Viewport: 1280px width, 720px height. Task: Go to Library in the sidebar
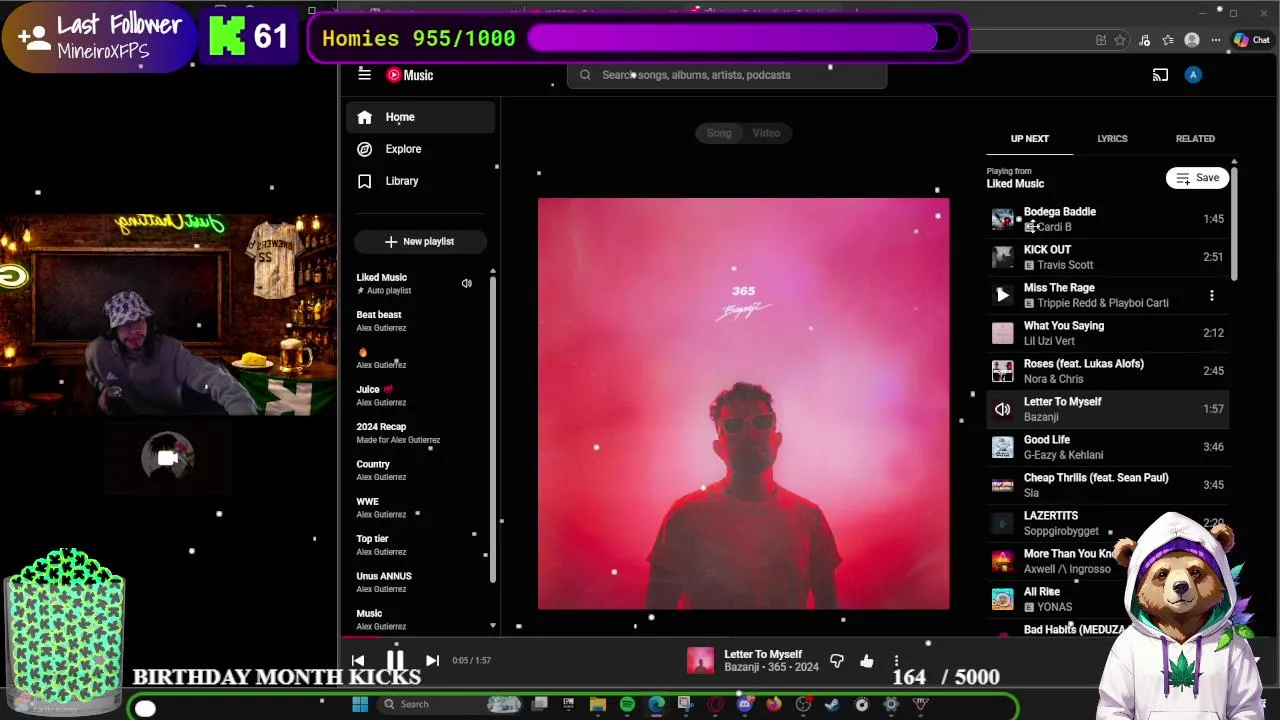coord(420,181)
